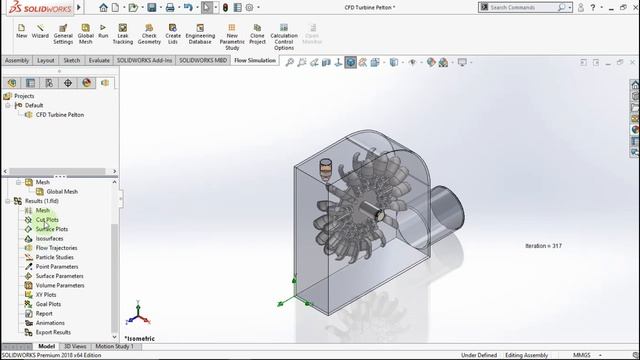Start Leak Tracking

(122, 34)
